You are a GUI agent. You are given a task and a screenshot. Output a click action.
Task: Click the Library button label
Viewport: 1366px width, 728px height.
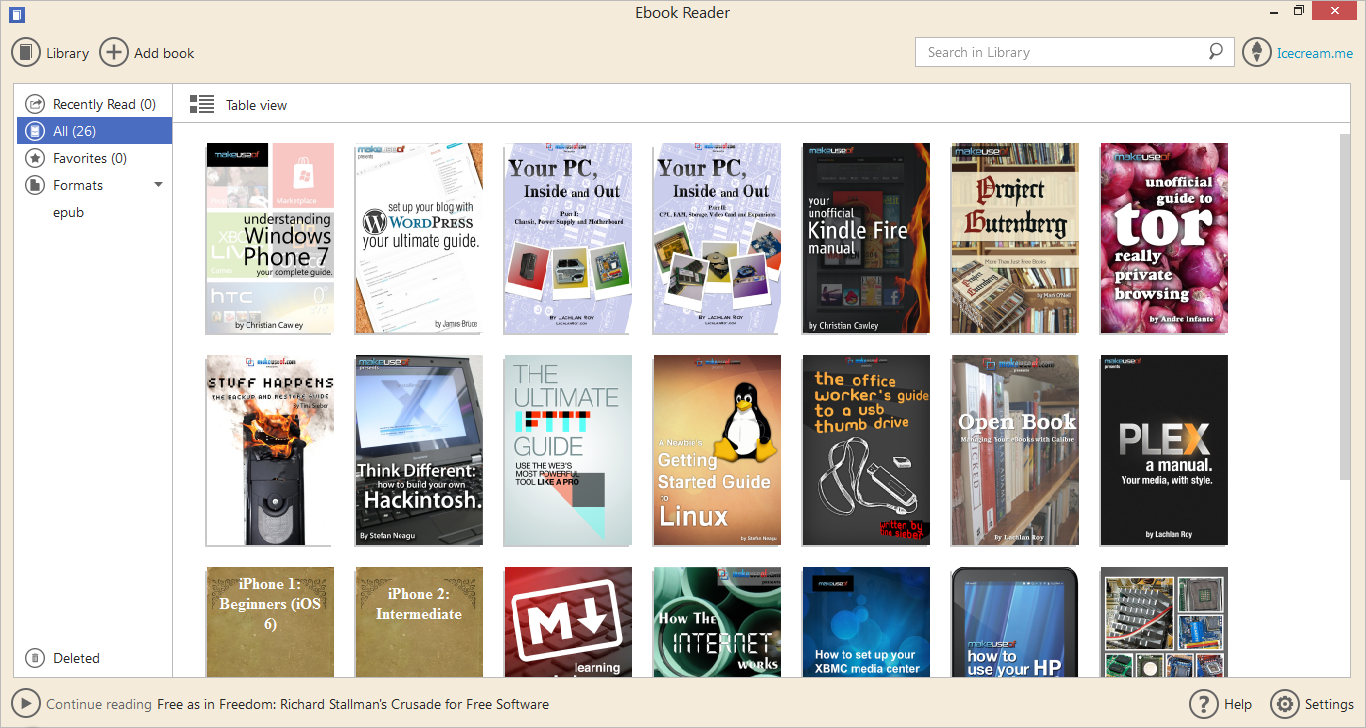[67, 53]
